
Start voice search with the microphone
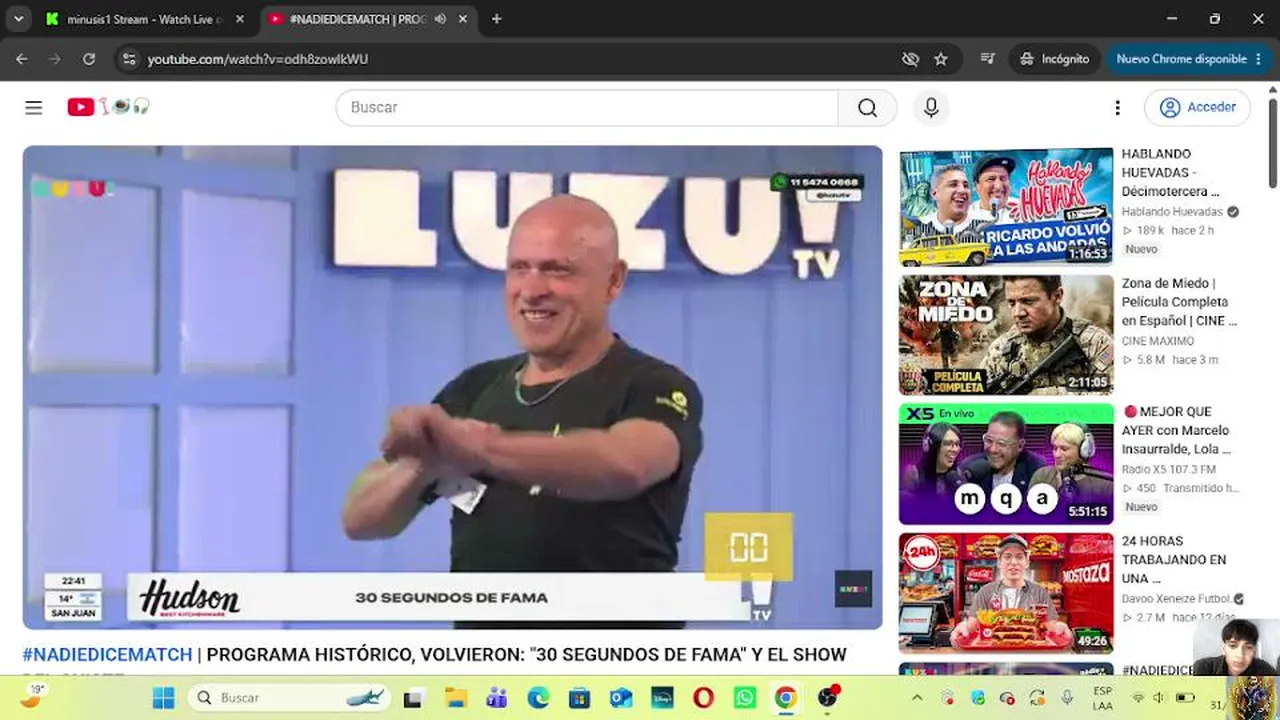click(931, 108)
